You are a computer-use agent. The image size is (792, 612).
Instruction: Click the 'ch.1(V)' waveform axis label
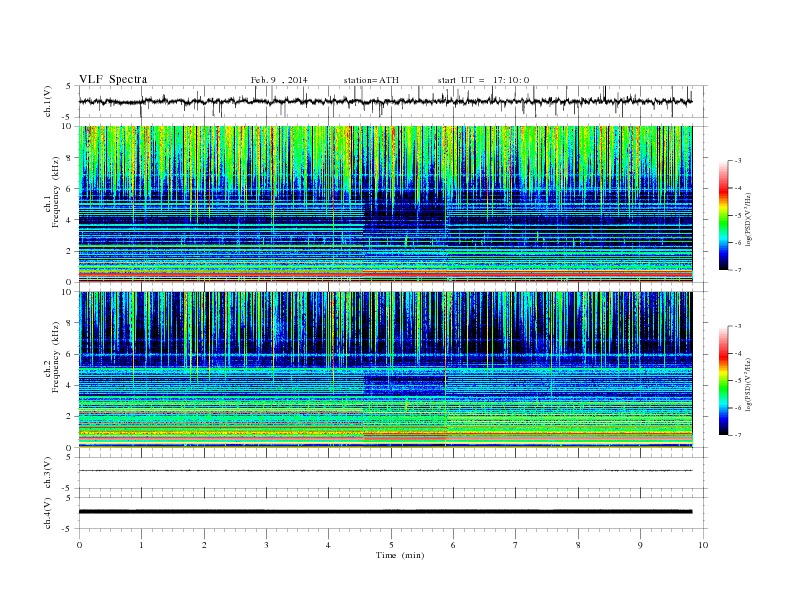[x=48, y=101]
